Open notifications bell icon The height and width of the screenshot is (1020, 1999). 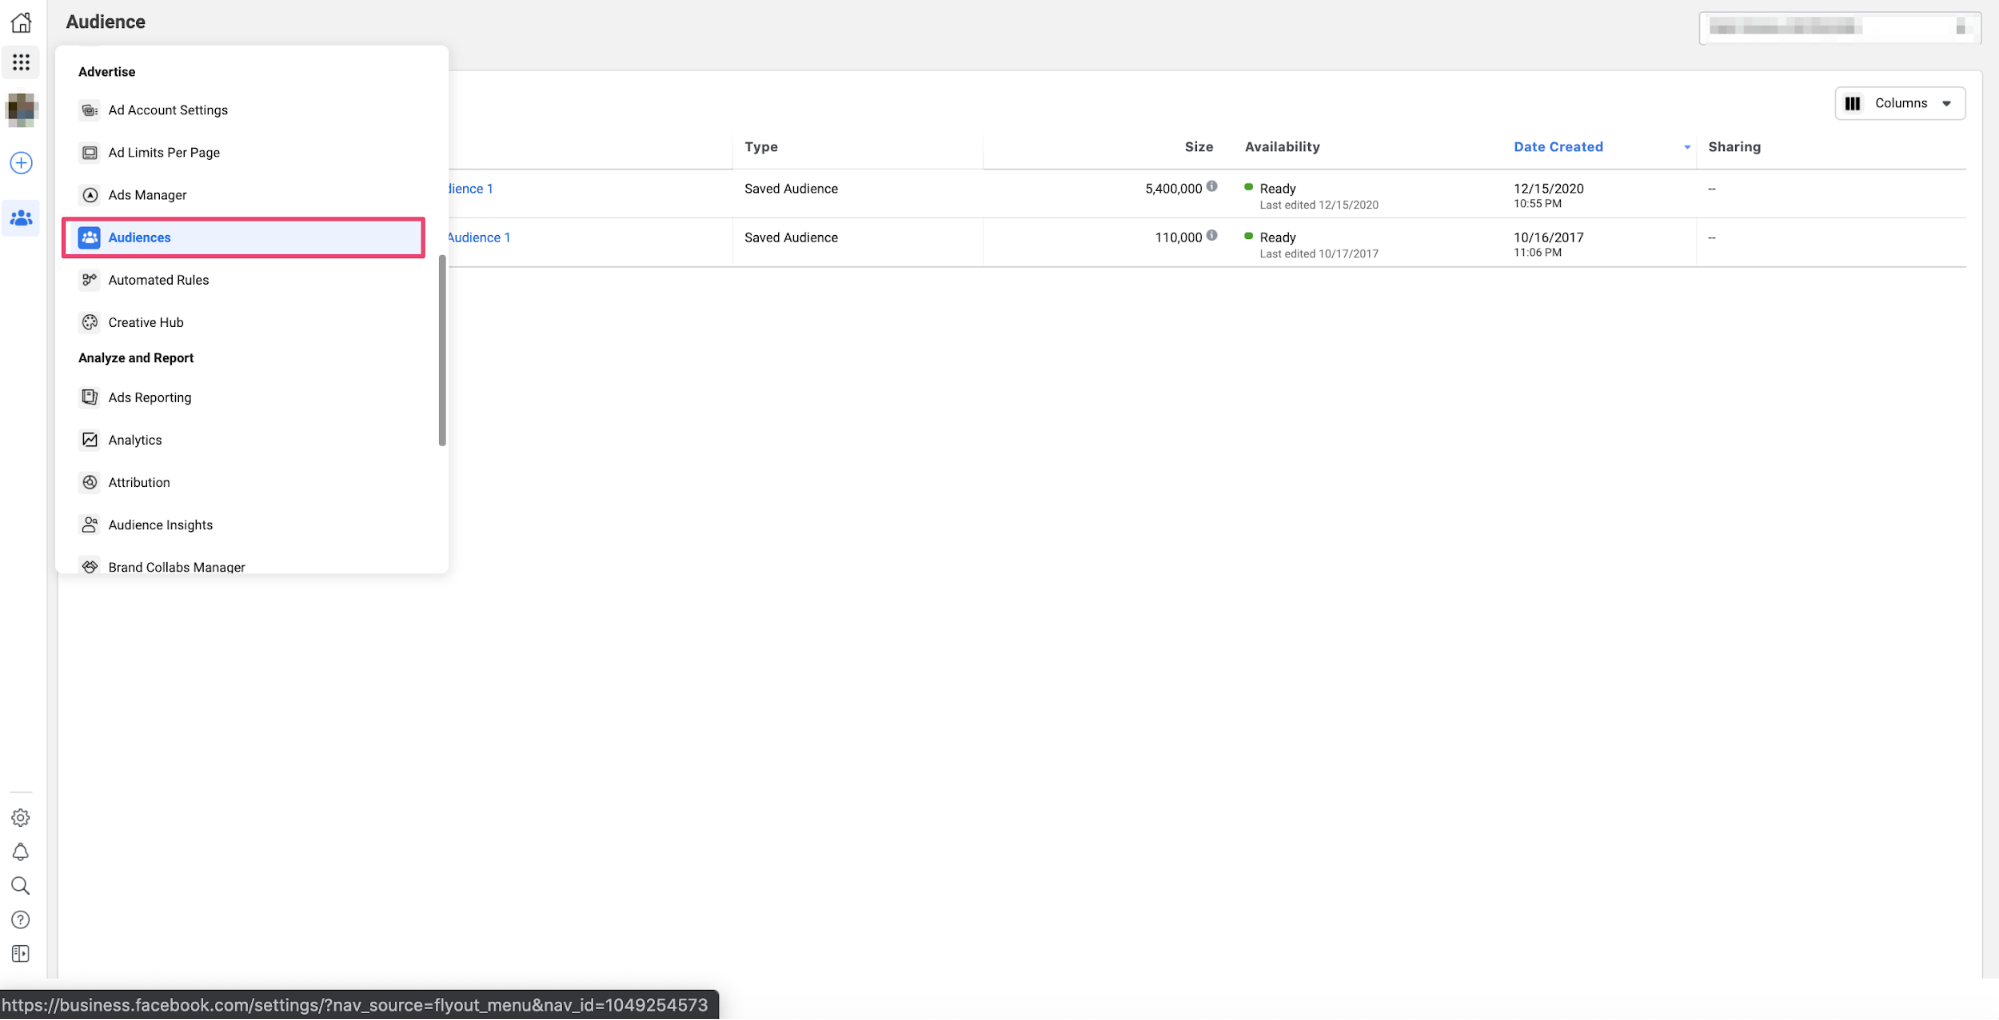click(x=21, y=852)
